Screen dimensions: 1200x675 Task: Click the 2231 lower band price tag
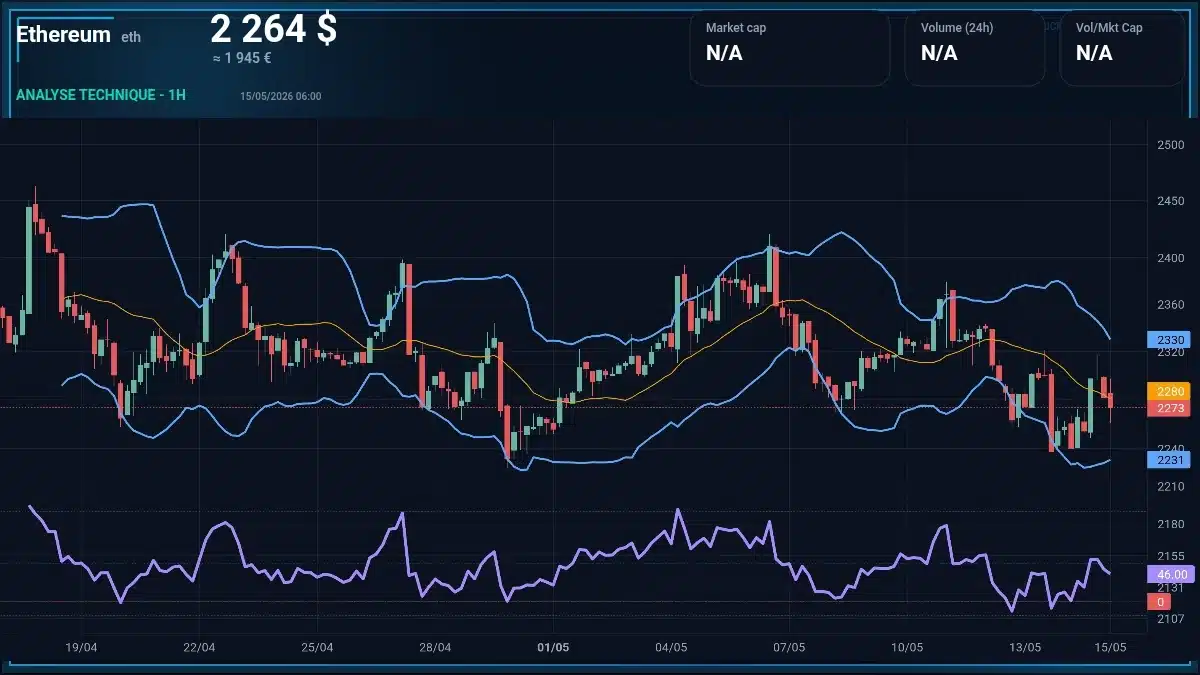(x=1167, y=460)
